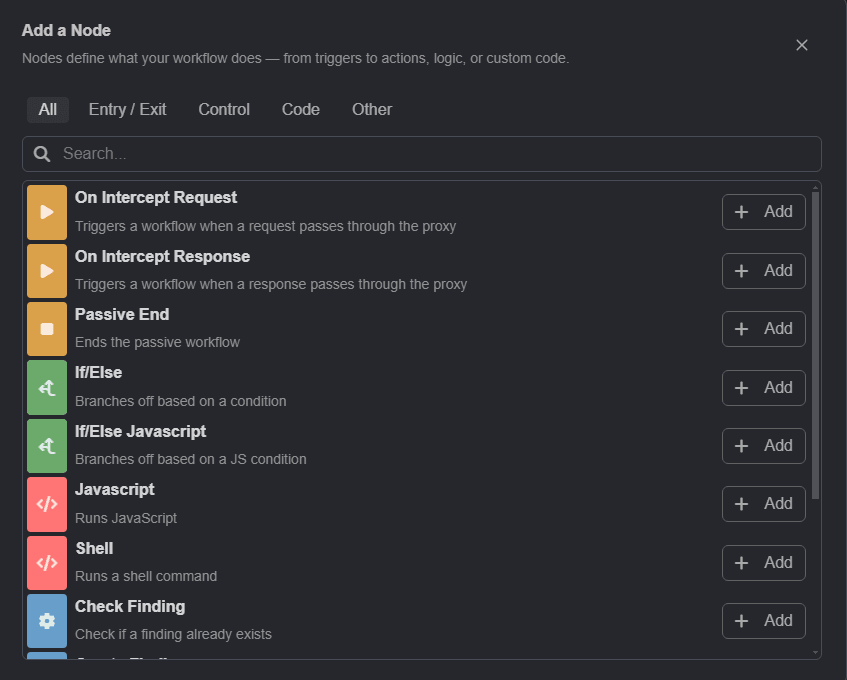Open the Control category tab
The width and height of the screenshot is (847, 680).
coord(224,109)
